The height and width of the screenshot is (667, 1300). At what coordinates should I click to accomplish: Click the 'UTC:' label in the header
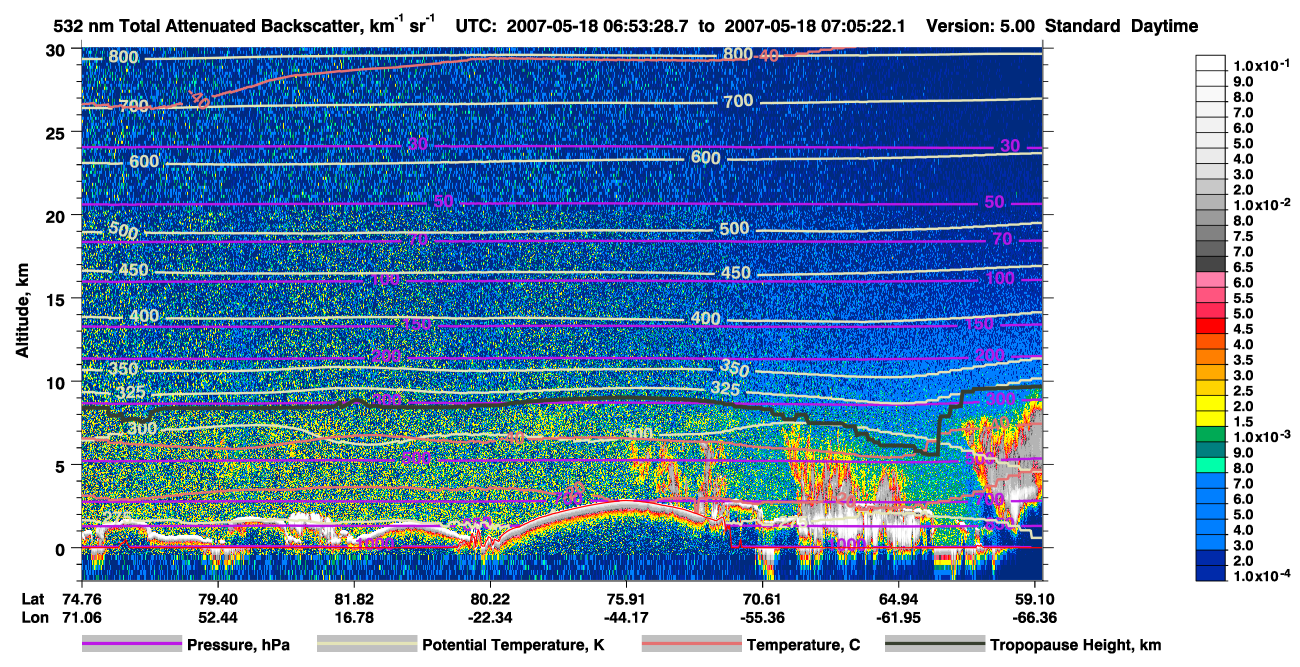tap(476, 26)
